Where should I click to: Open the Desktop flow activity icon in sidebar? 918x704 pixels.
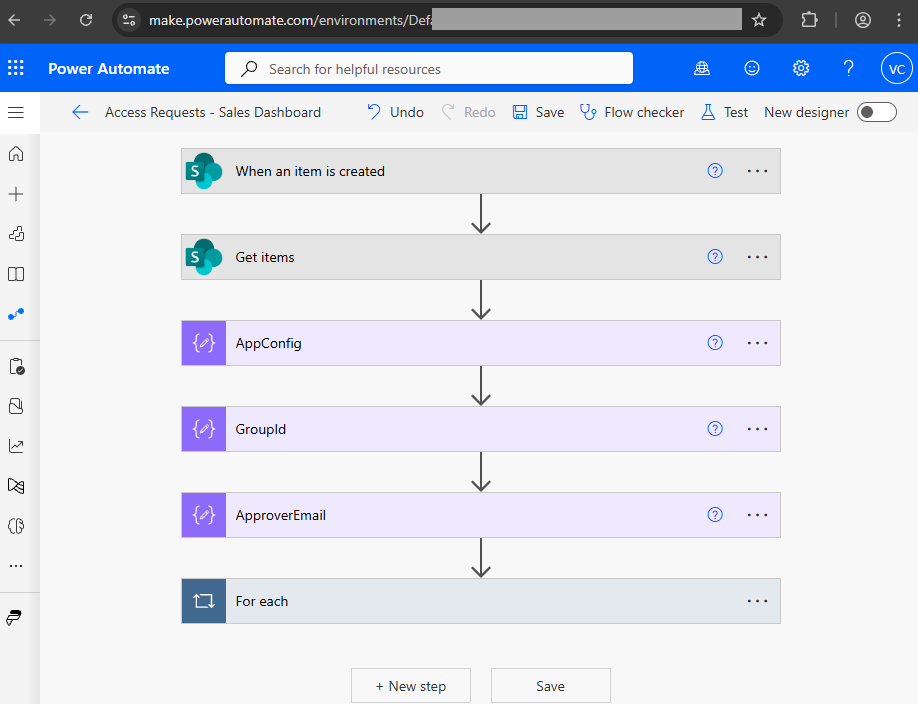(x=16, y=486)
